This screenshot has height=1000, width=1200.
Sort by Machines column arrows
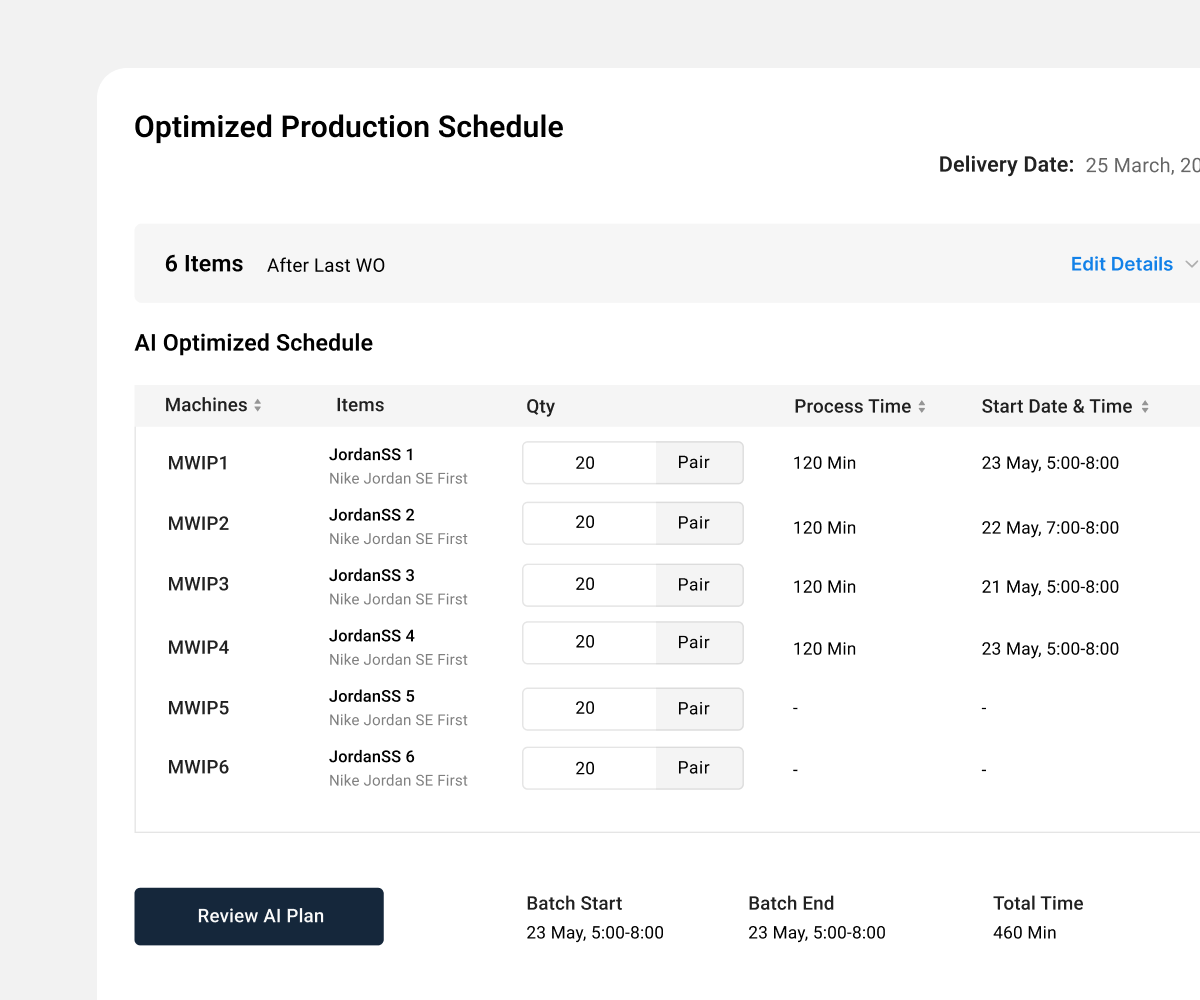258,406
